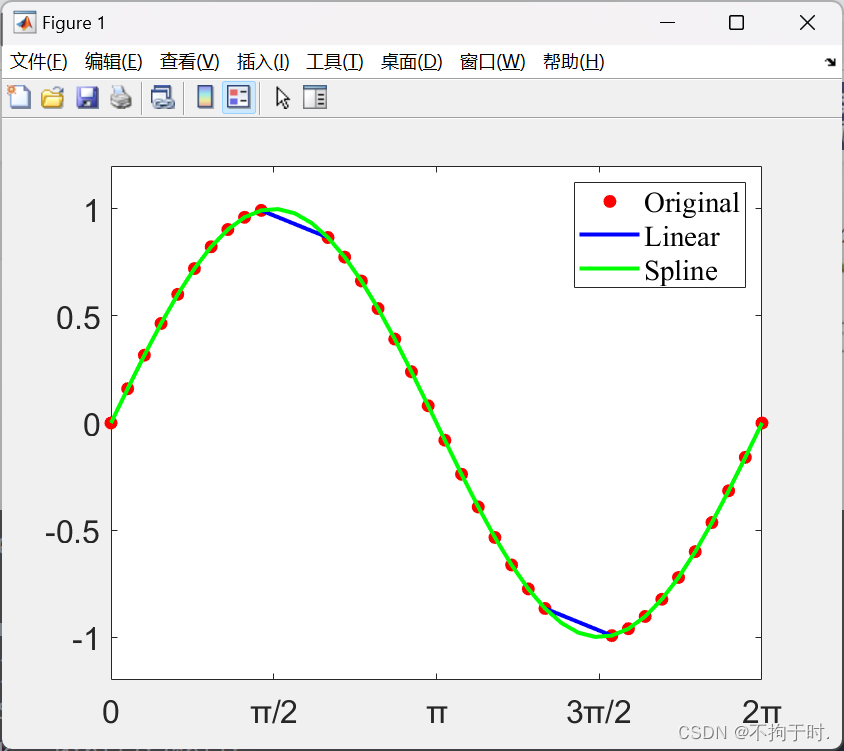Open the 文件(F) menu
Screen dimensions: 844x751
click(39, 62)
